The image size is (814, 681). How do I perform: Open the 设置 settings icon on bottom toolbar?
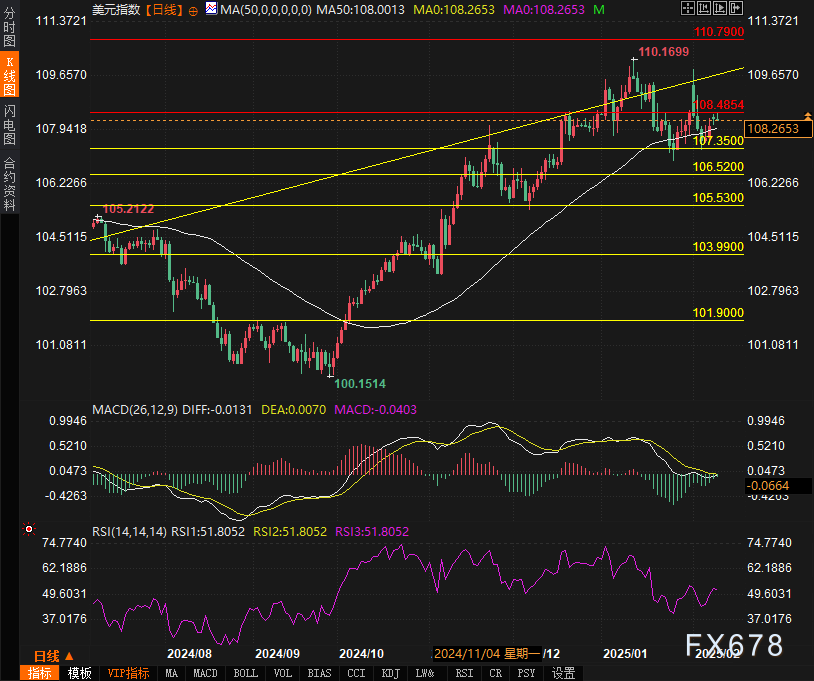tap(561, 672)
